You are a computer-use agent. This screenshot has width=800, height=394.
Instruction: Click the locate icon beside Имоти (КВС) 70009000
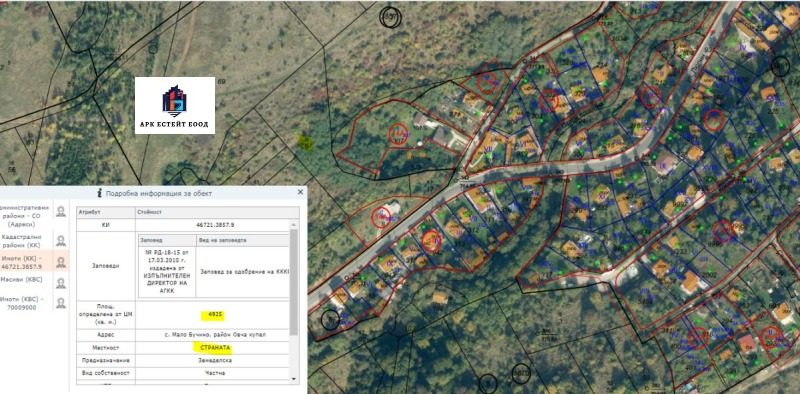tap(61, 303)
